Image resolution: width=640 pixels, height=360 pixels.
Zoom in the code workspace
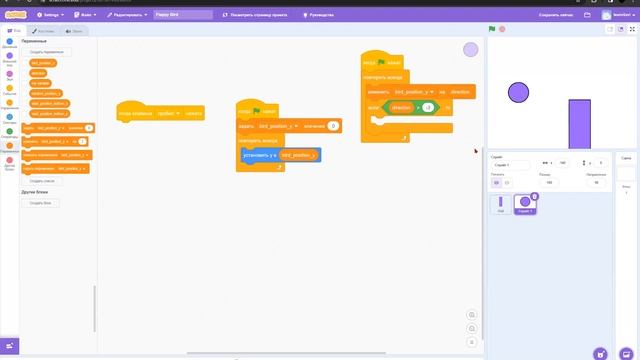click(x=472, y=315)
